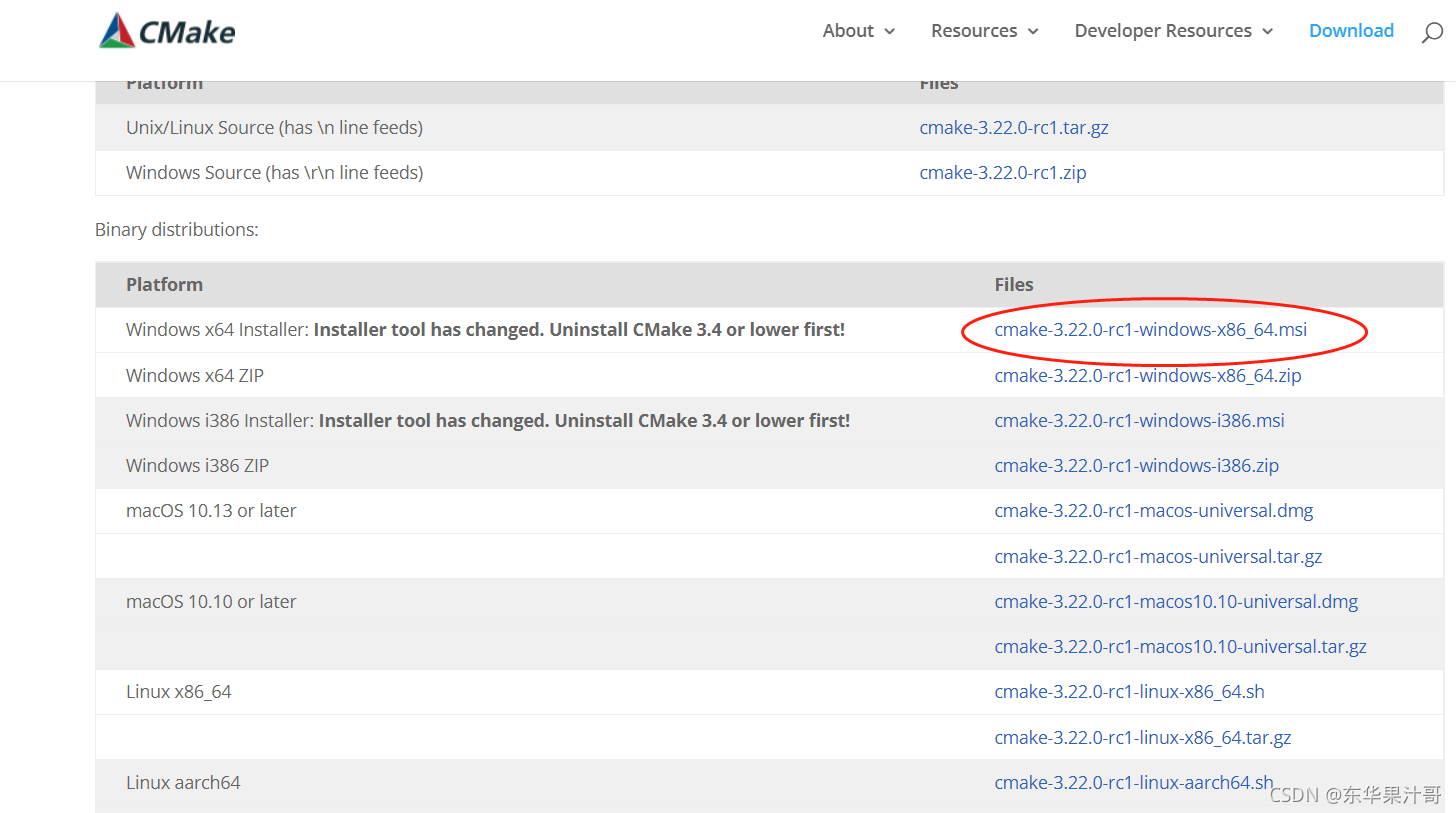
Task: Download cmake-3.22.0-rc1-linux-x86_64.sh
Action: (x=1129, y=692)
